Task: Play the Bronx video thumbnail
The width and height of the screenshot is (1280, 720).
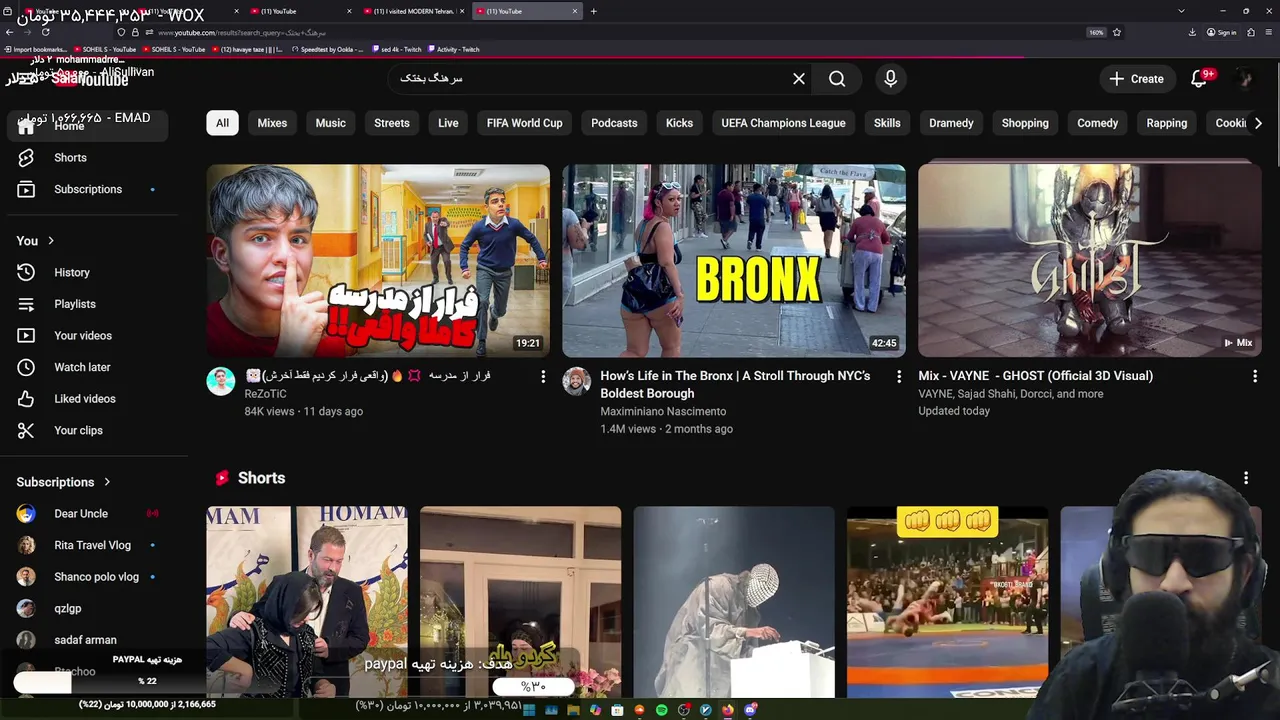Action: point(734,260)
